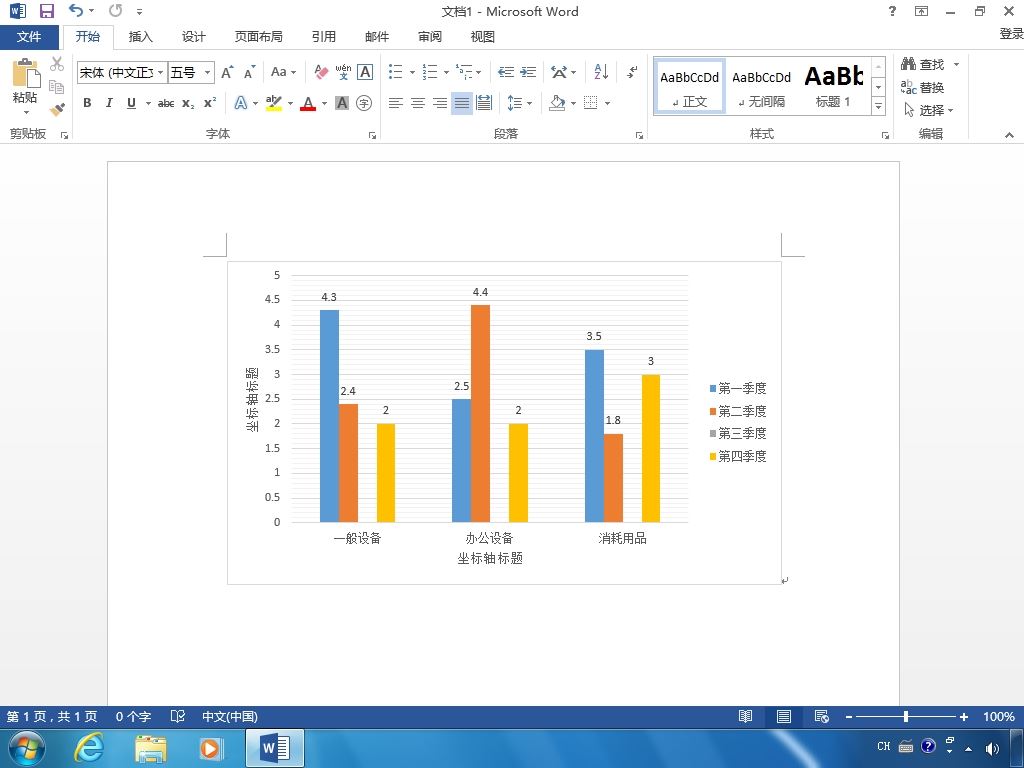Expand the line spacing options
Screen dimensions: 1024x768
click(x=520, y=103)
